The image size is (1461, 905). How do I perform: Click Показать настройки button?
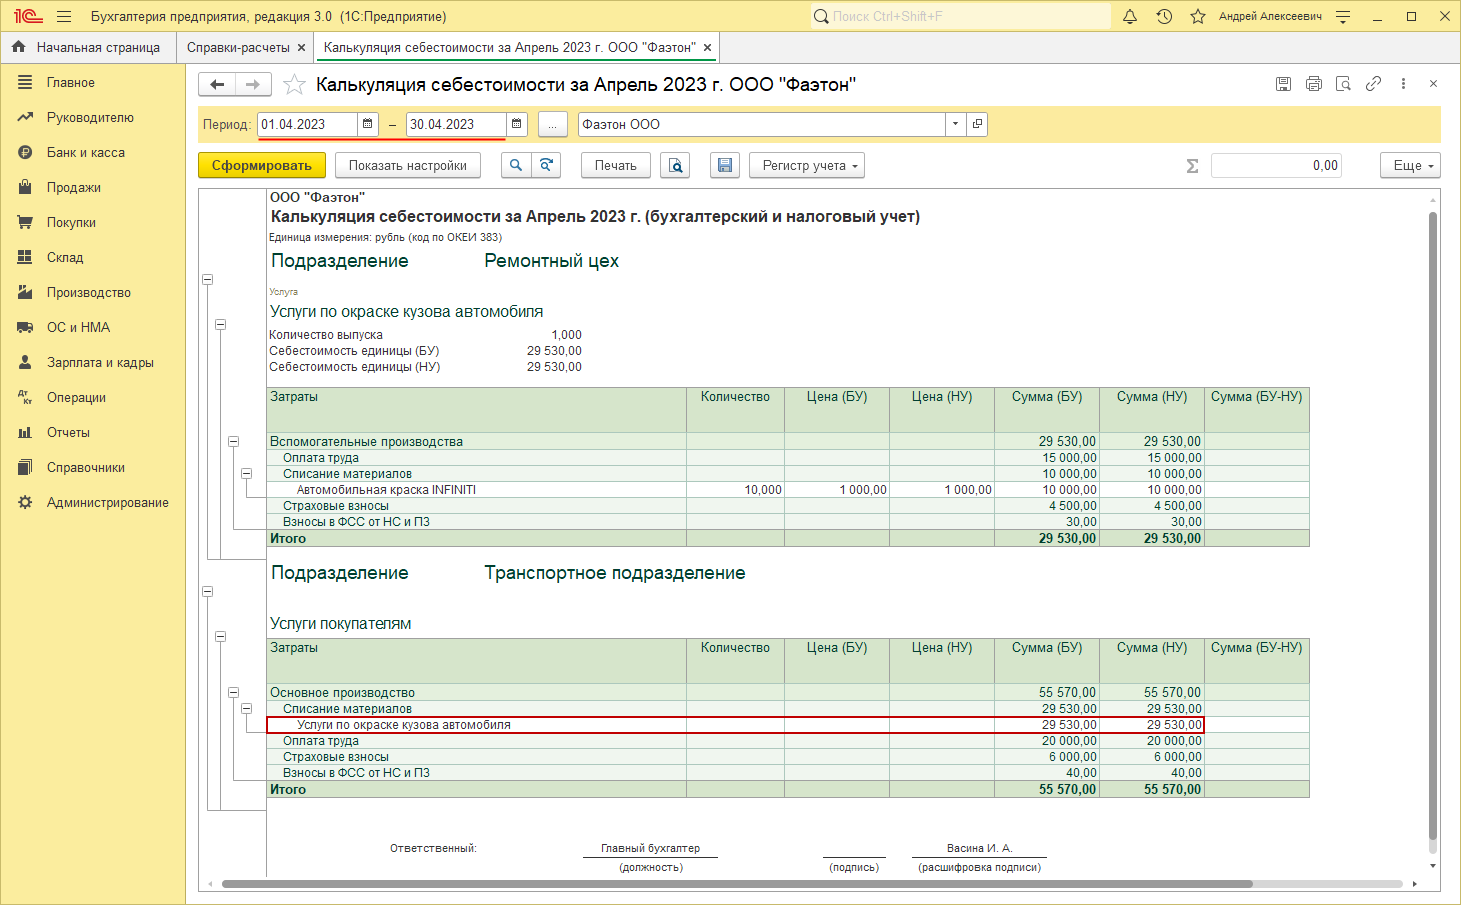click(408, 166)
